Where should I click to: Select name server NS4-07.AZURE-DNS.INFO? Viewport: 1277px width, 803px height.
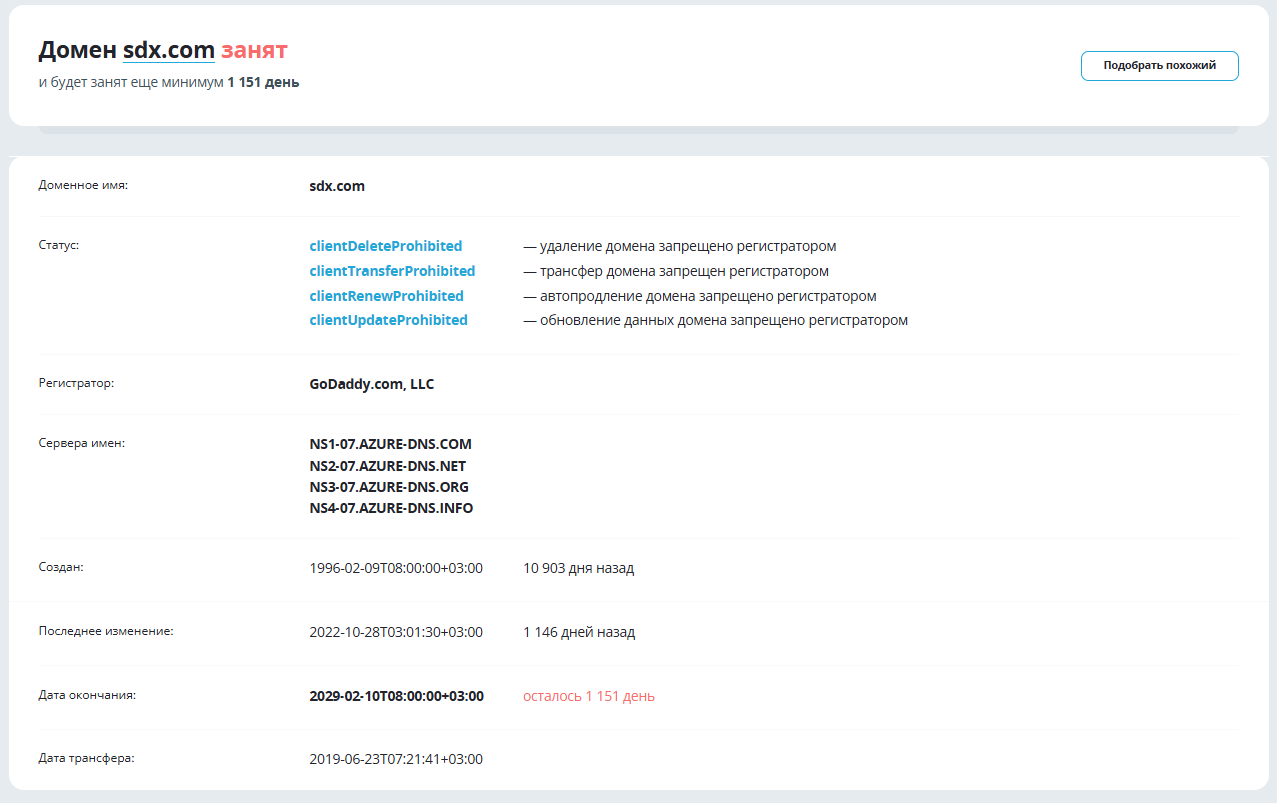pyautogui.click(x=392, y=509)
